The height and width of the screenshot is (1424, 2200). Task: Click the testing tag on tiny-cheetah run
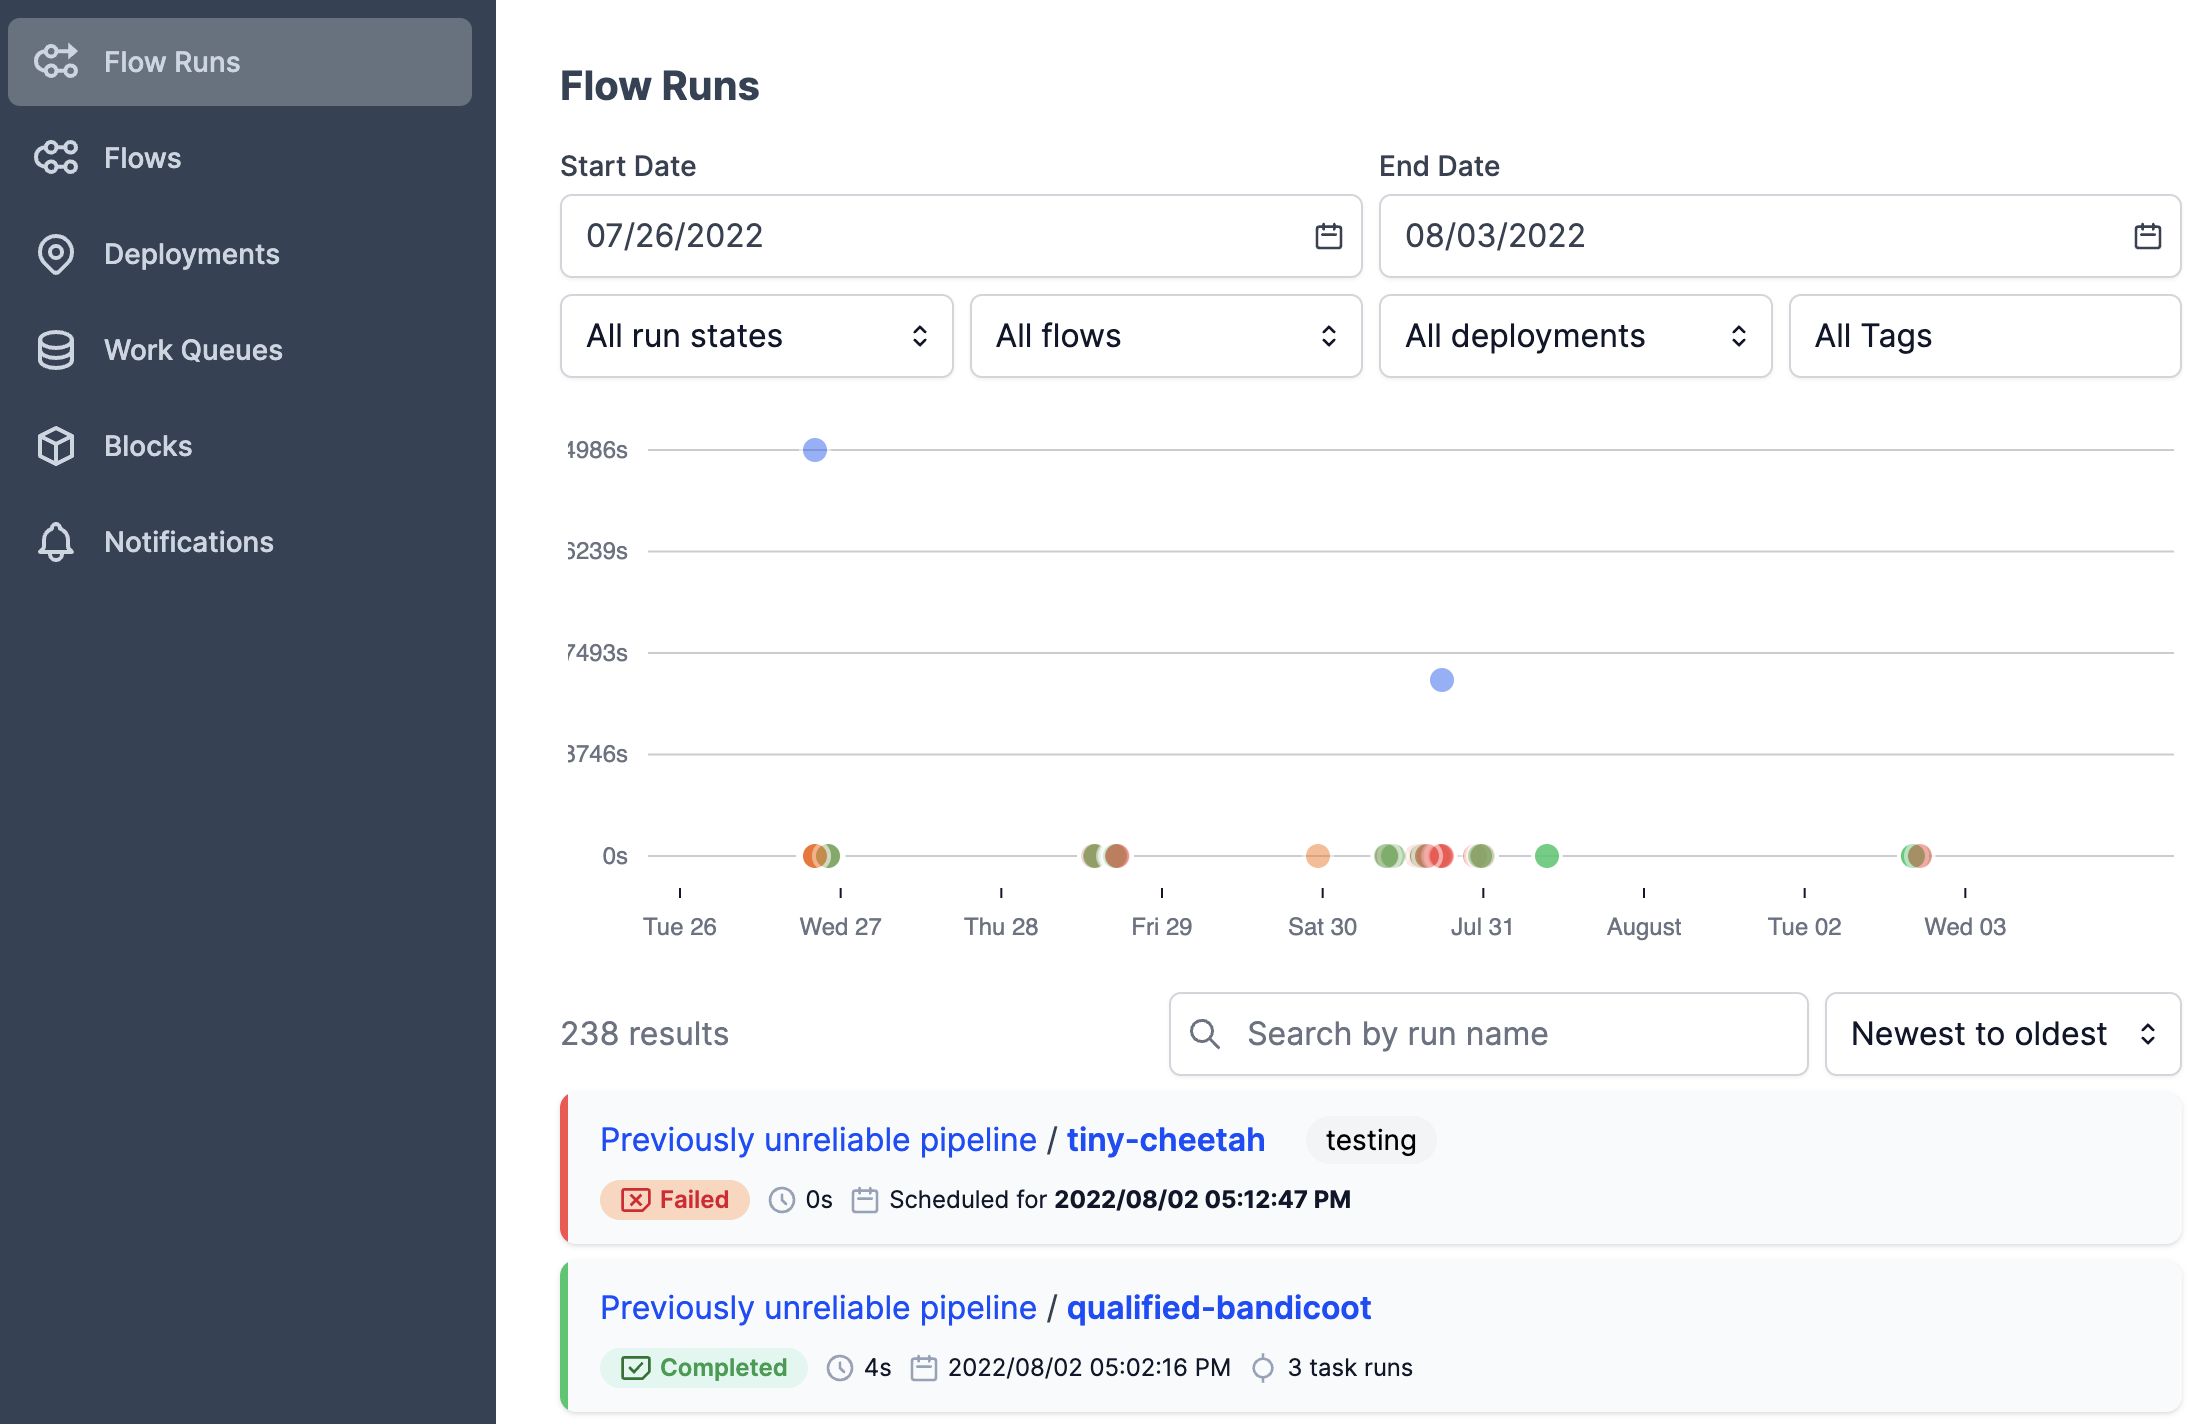pos(1370,1140)
